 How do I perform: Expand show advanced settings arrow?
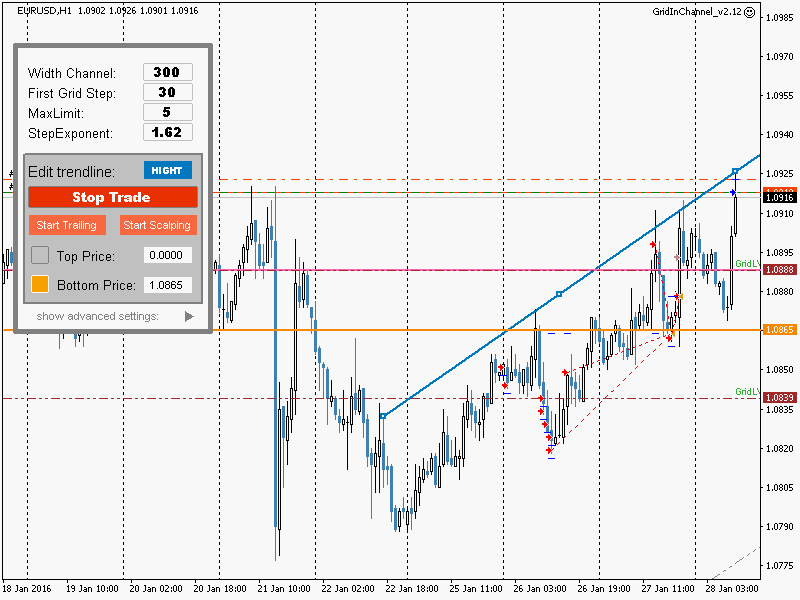[189, 316]
